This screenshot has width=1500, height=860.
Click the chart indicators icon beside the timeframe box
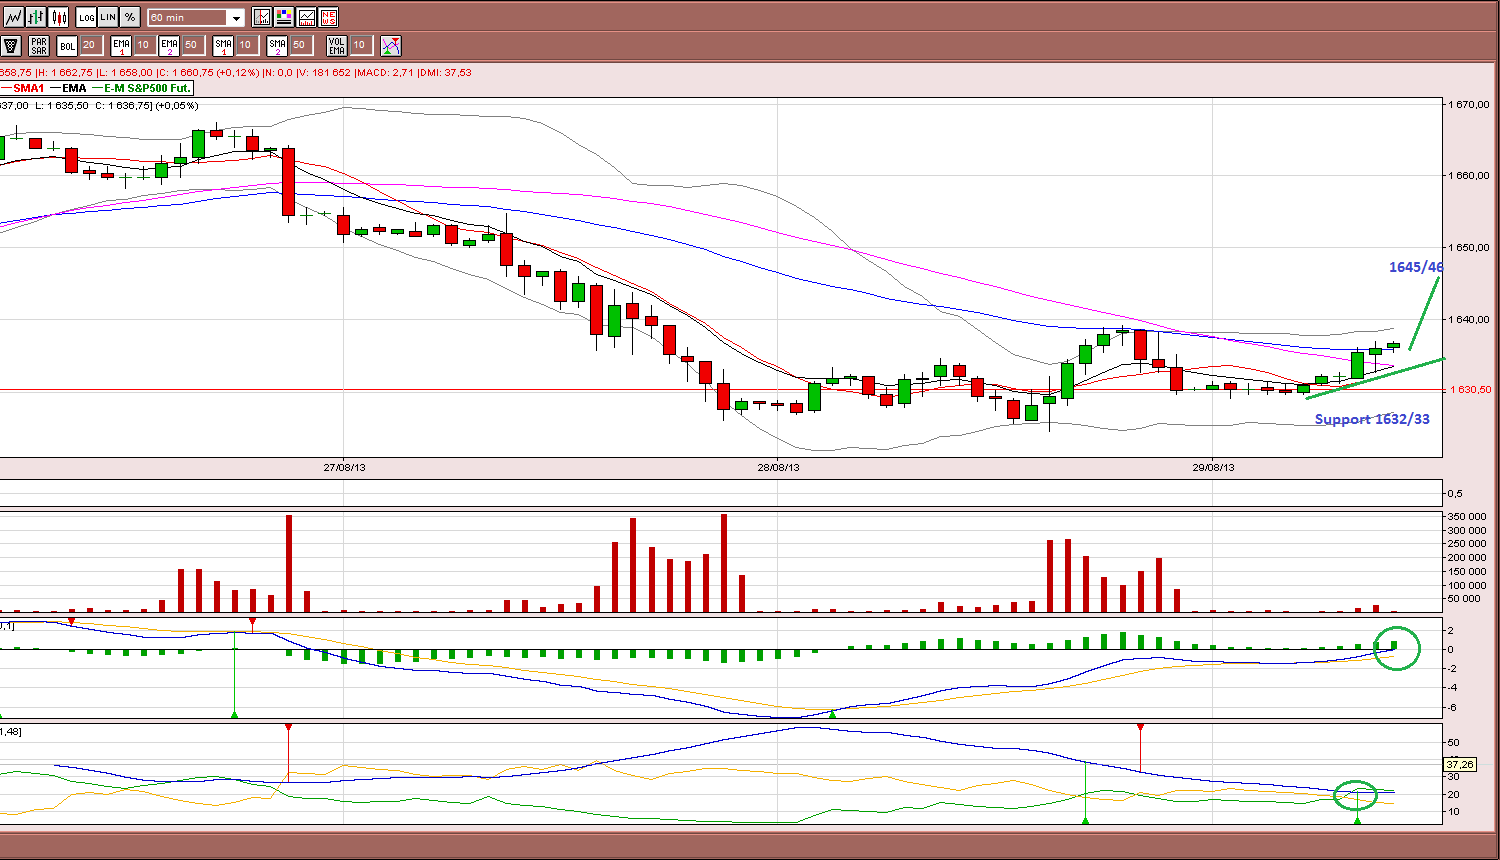click(x=262, y=17)
